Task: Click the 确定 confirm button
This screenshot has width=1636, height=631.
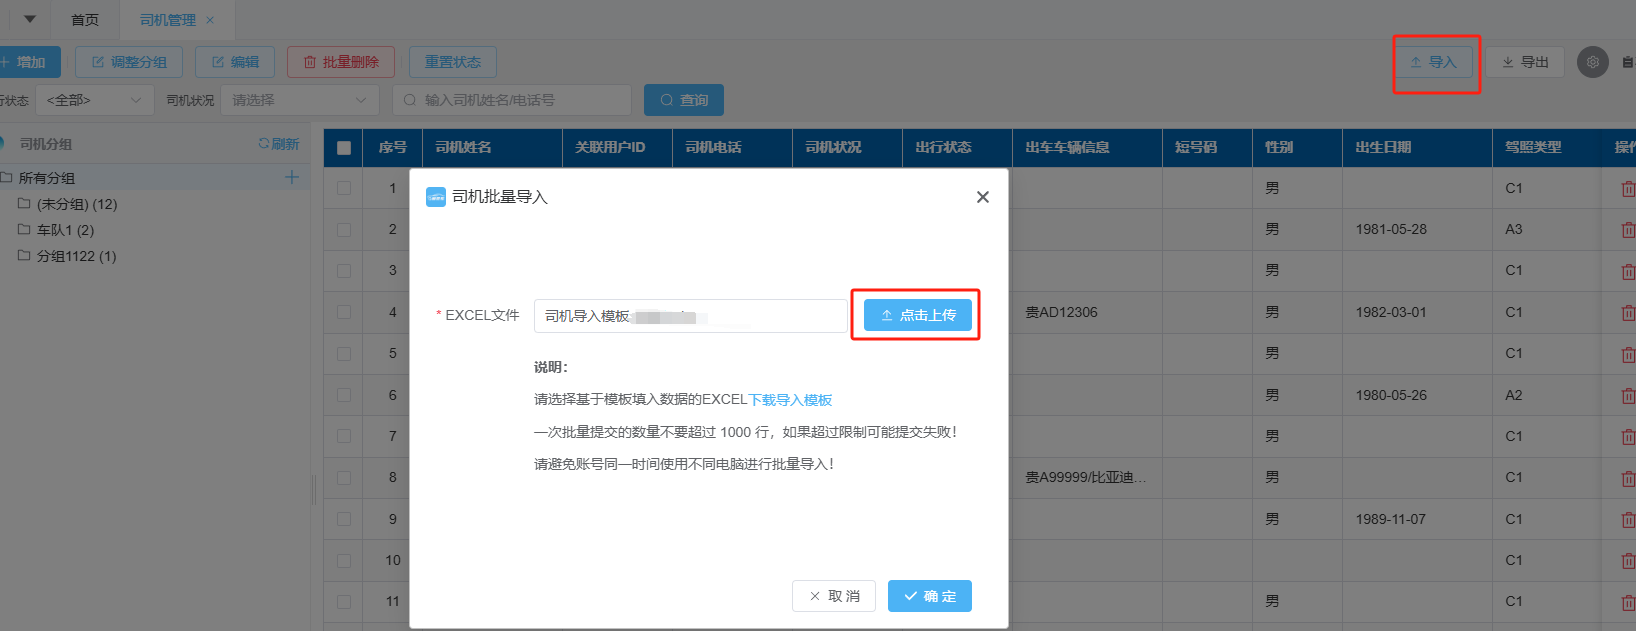Action: click(x=929, y=596)
